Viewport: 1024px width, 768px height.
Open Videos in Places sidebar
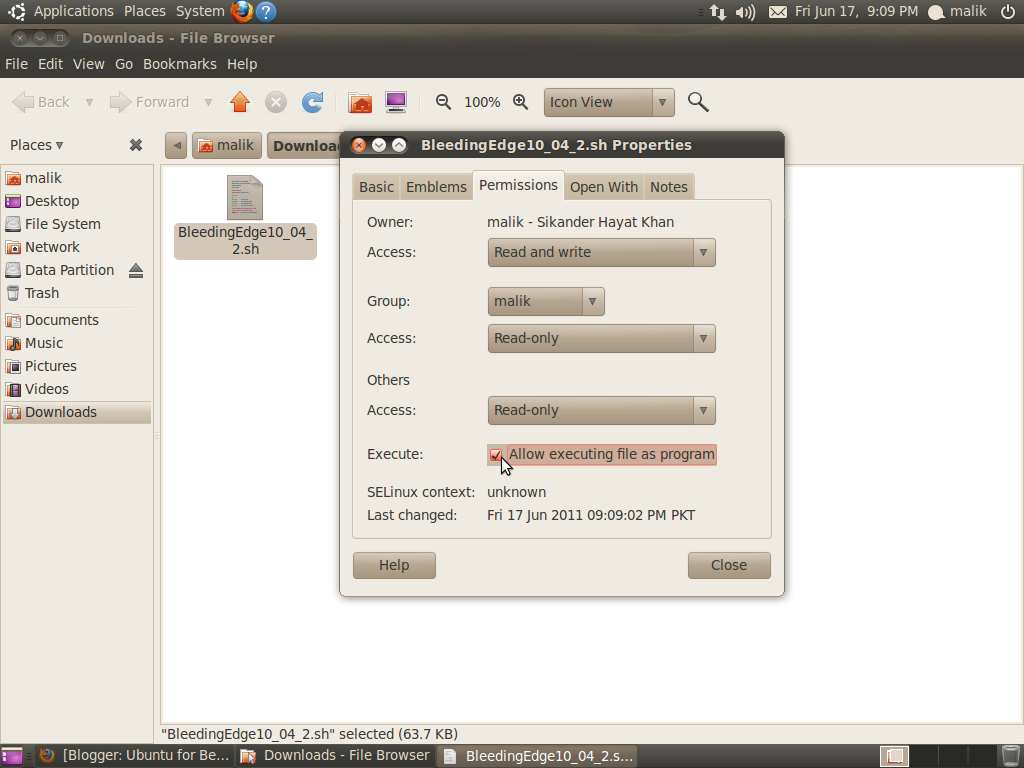click(46, 389)
